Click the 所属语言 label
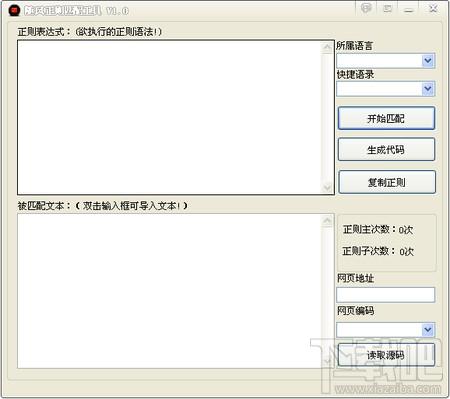 coord(354,46)
